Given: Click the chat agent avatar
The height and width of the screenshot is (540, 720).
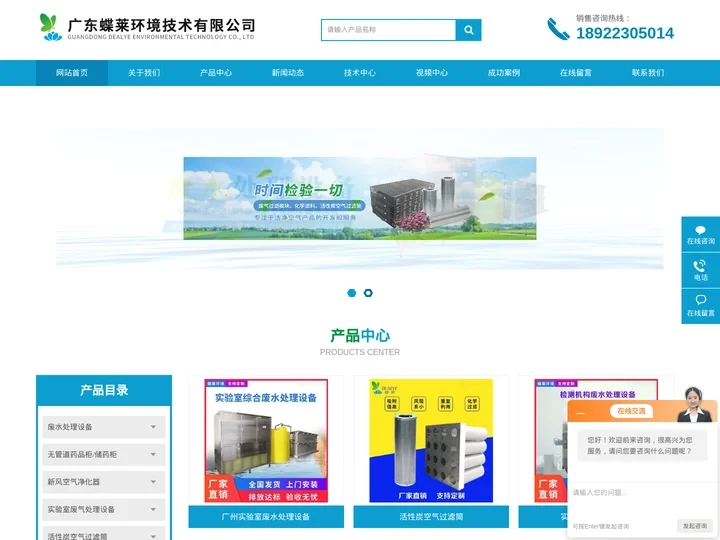Looking at the screenshot, I should click(x=693, y=405).
